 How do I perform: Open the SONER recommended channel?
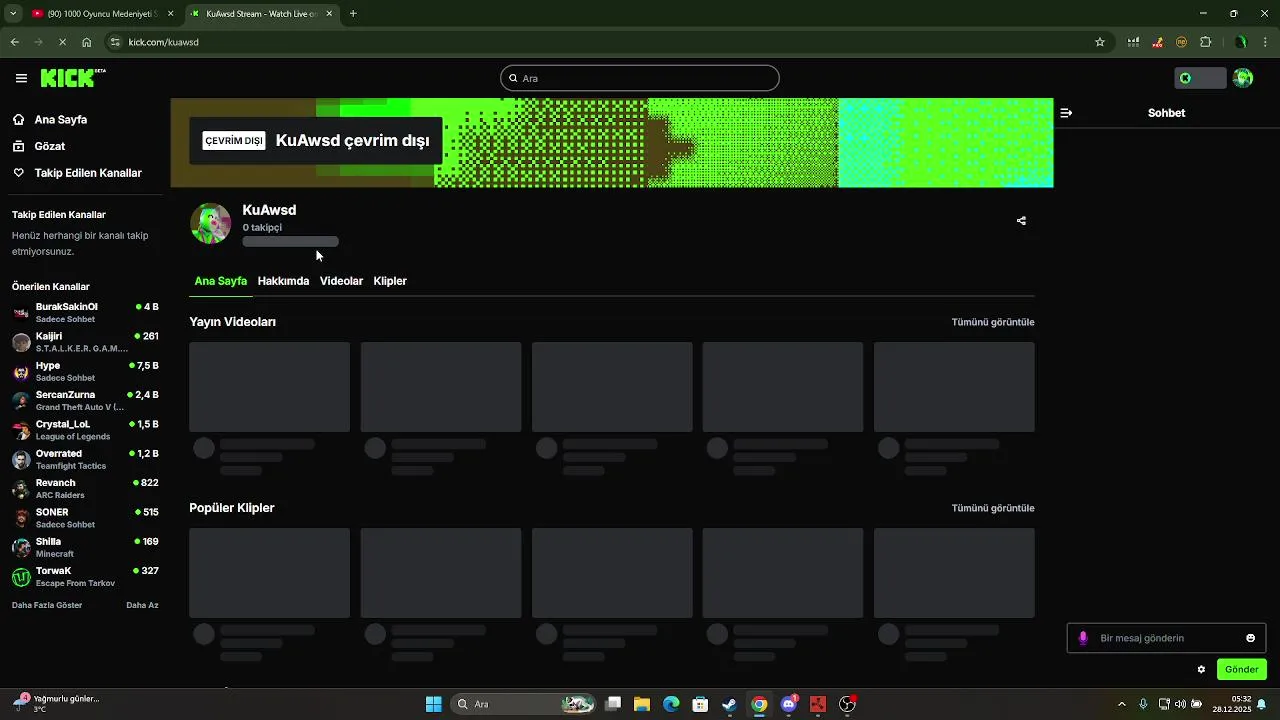coord(85,518)
